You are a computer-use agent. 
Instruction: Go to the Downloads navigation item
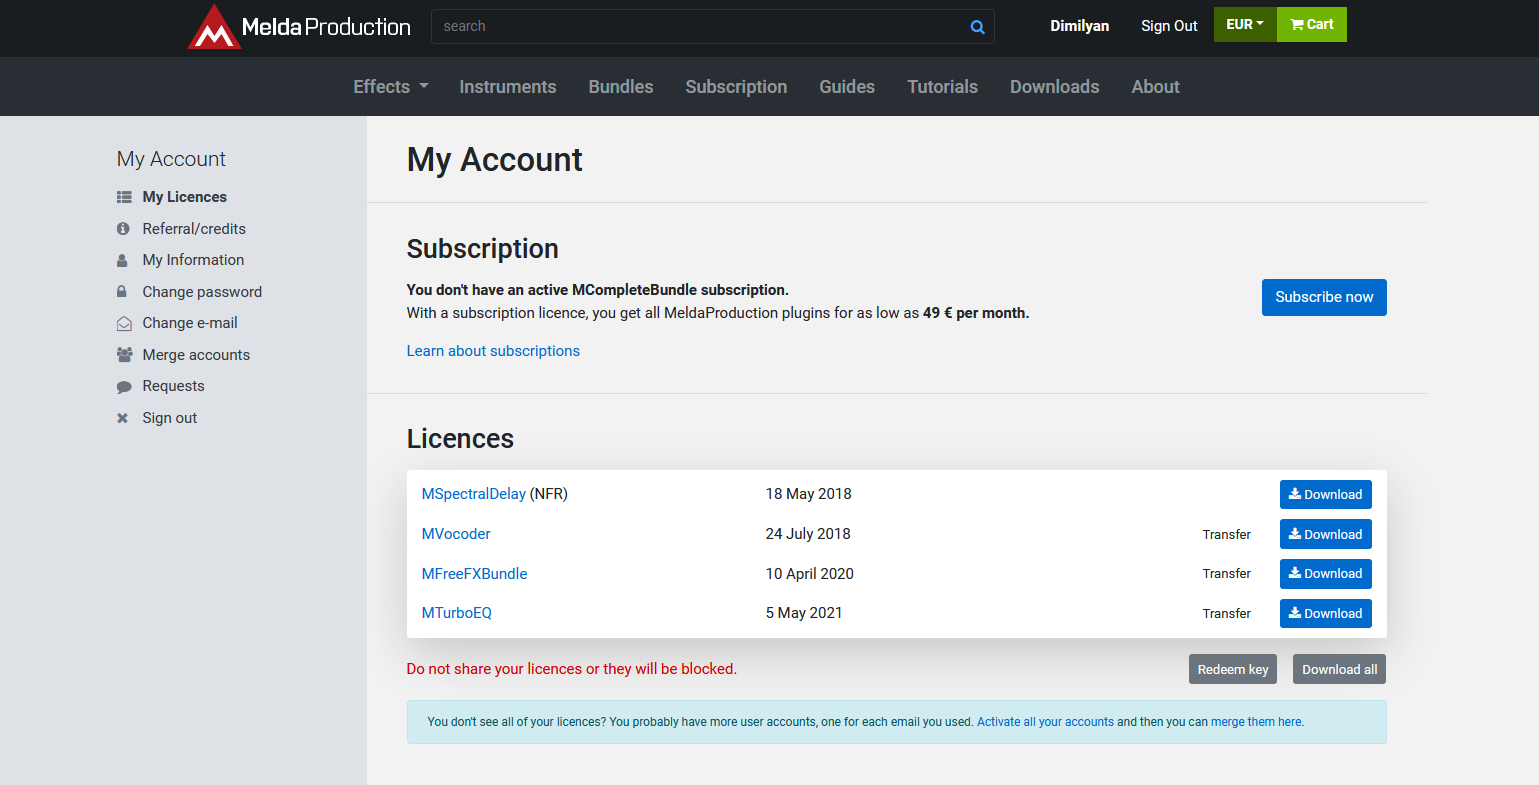1054,87
